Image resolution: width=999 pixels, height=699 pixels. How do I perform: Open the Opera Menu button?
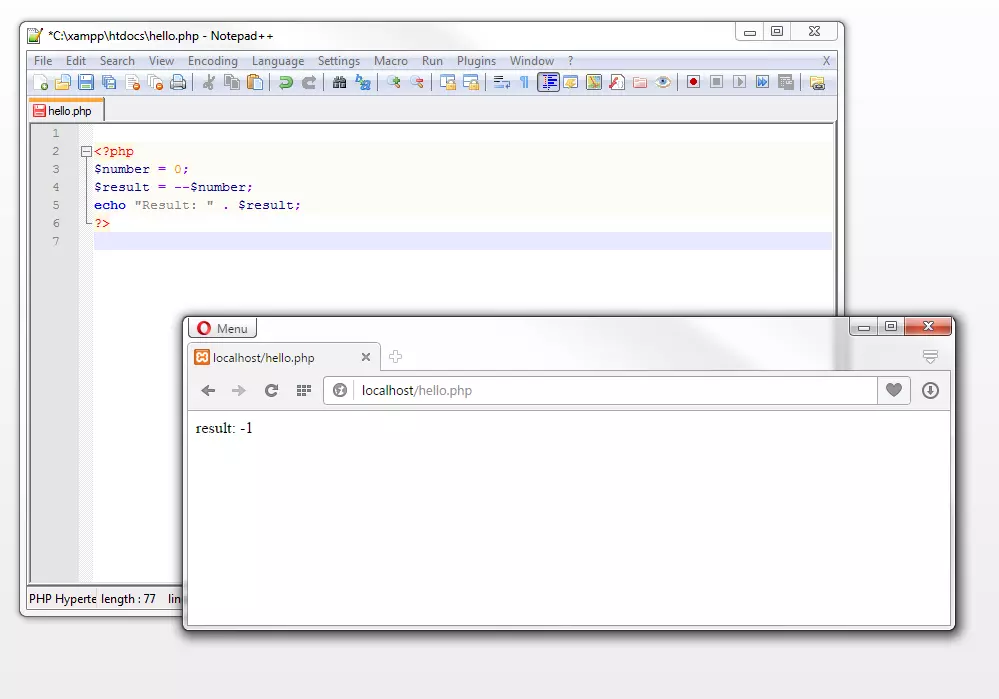[222, 327]
